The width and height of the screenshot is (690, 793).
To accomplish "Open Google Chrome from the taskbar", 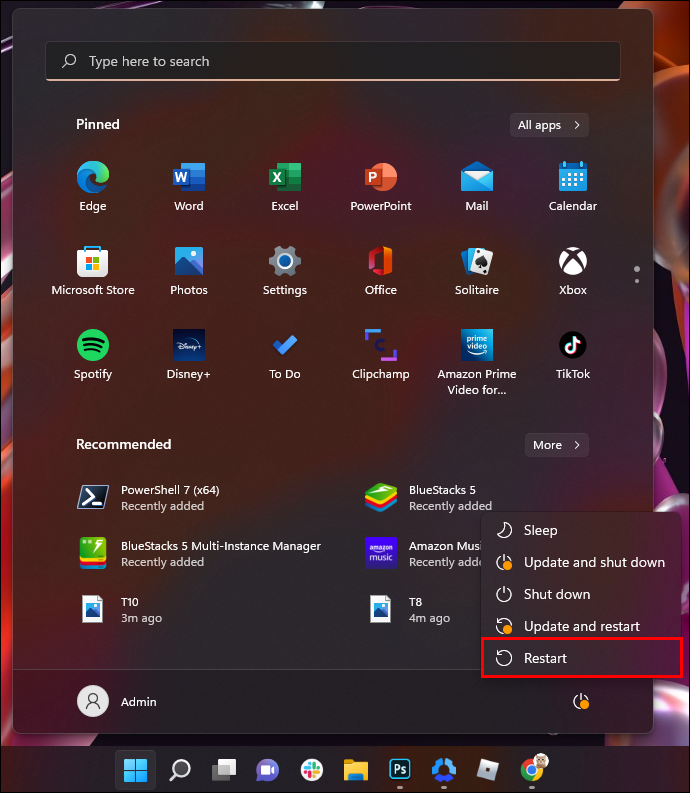I will click(532, 770).
